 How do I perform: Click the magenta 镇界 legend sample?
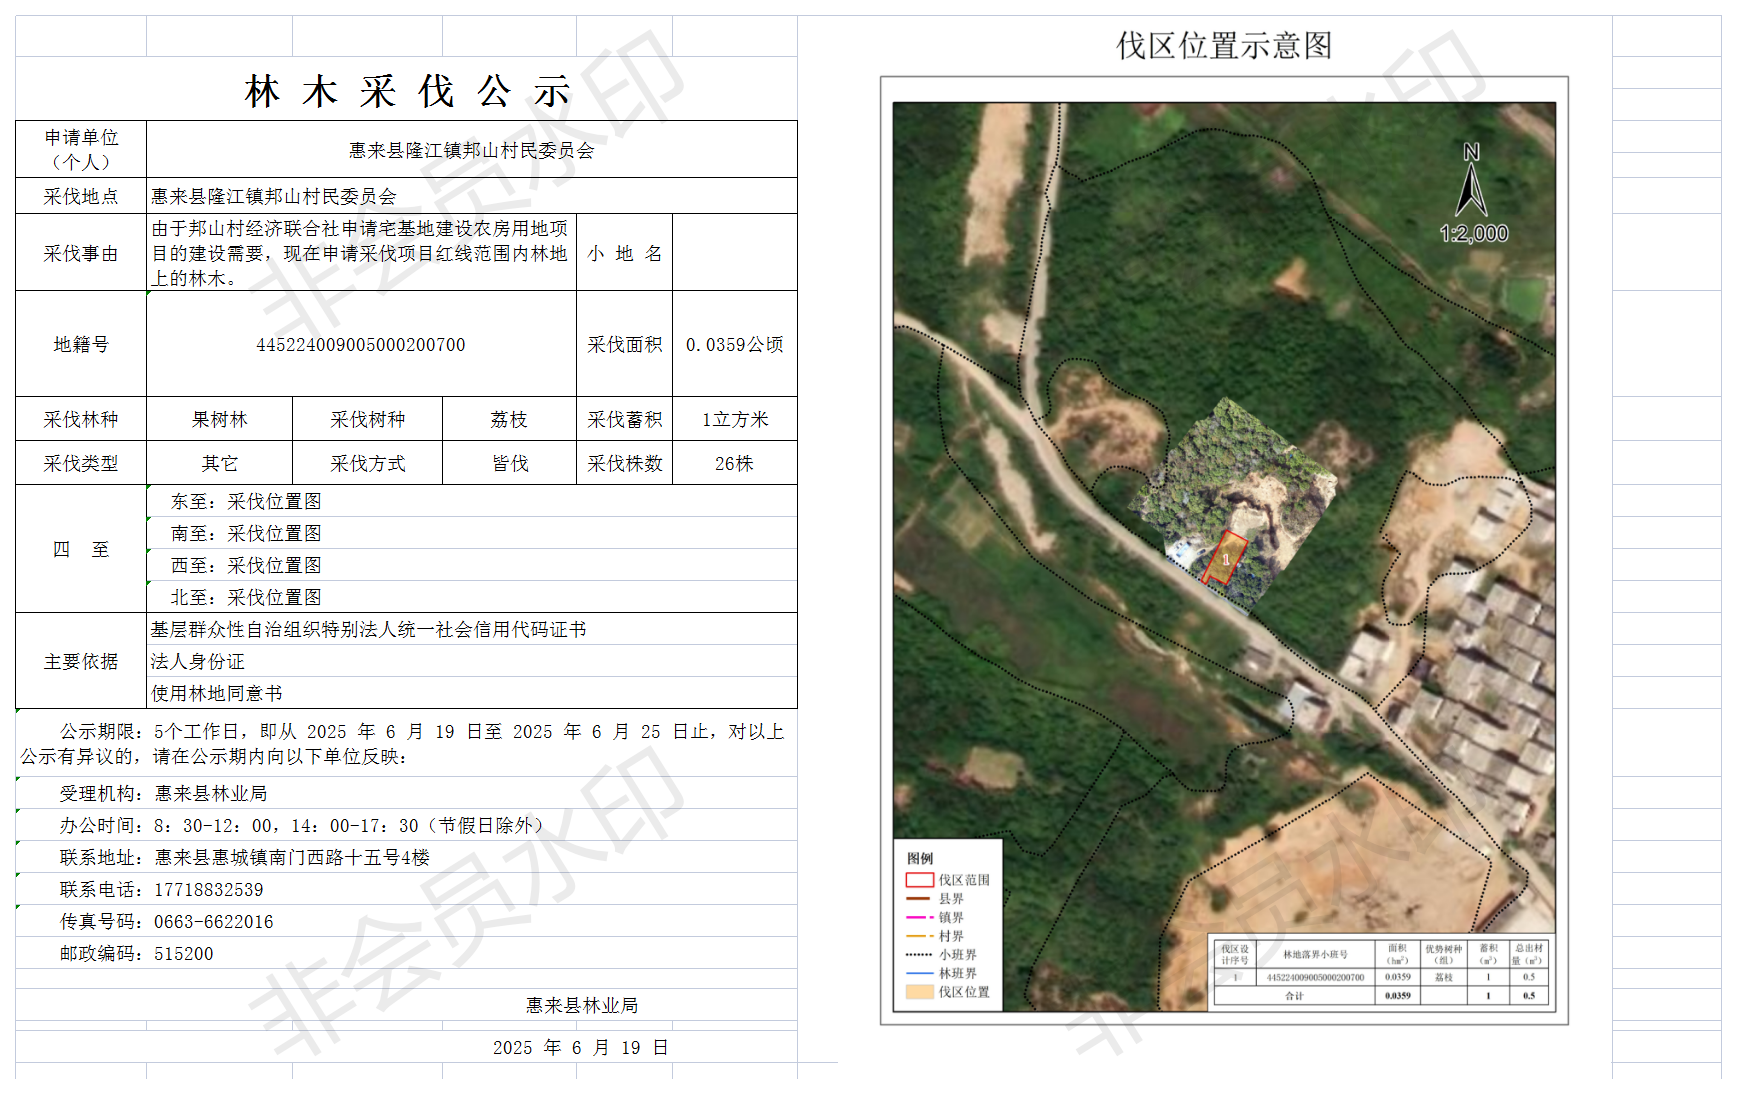coord(919,917)
